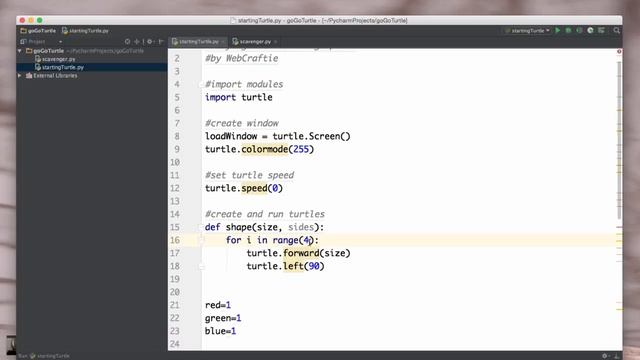Click 'turtle.left(90)' on line 18
Viewport: 640px width, 360px height.
click(285, 266)
